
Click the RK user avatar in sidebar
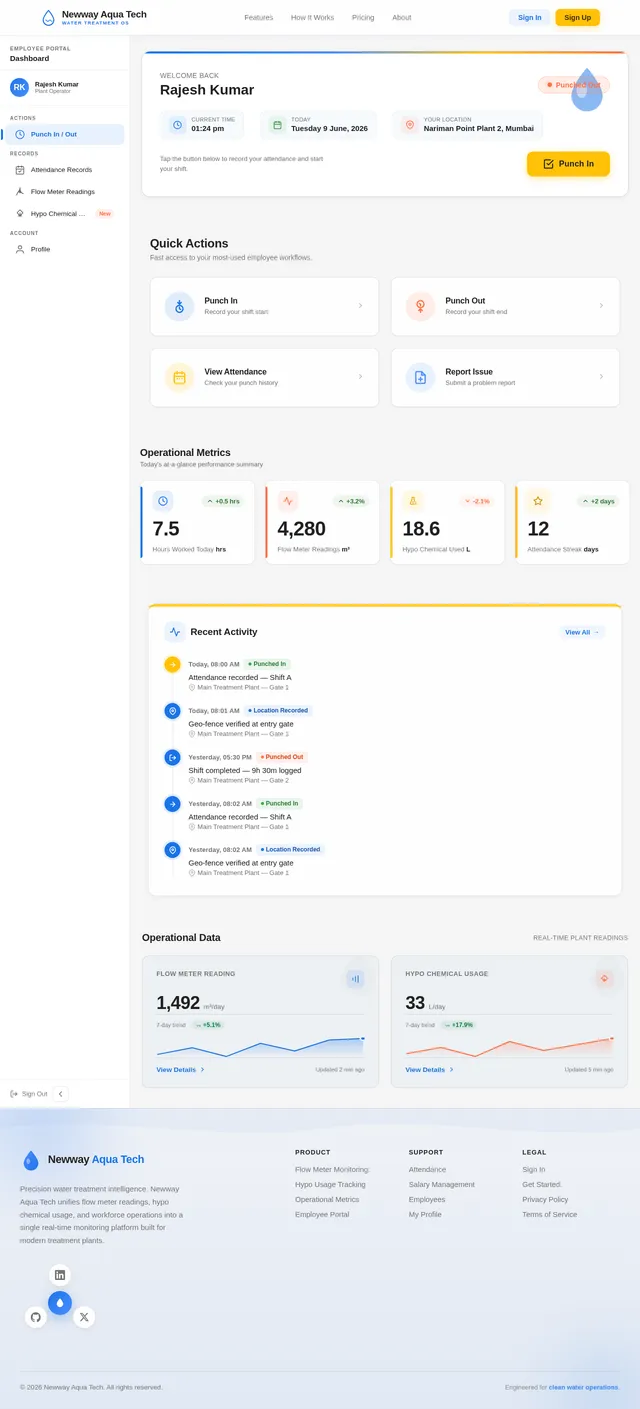tap(19, 87)
